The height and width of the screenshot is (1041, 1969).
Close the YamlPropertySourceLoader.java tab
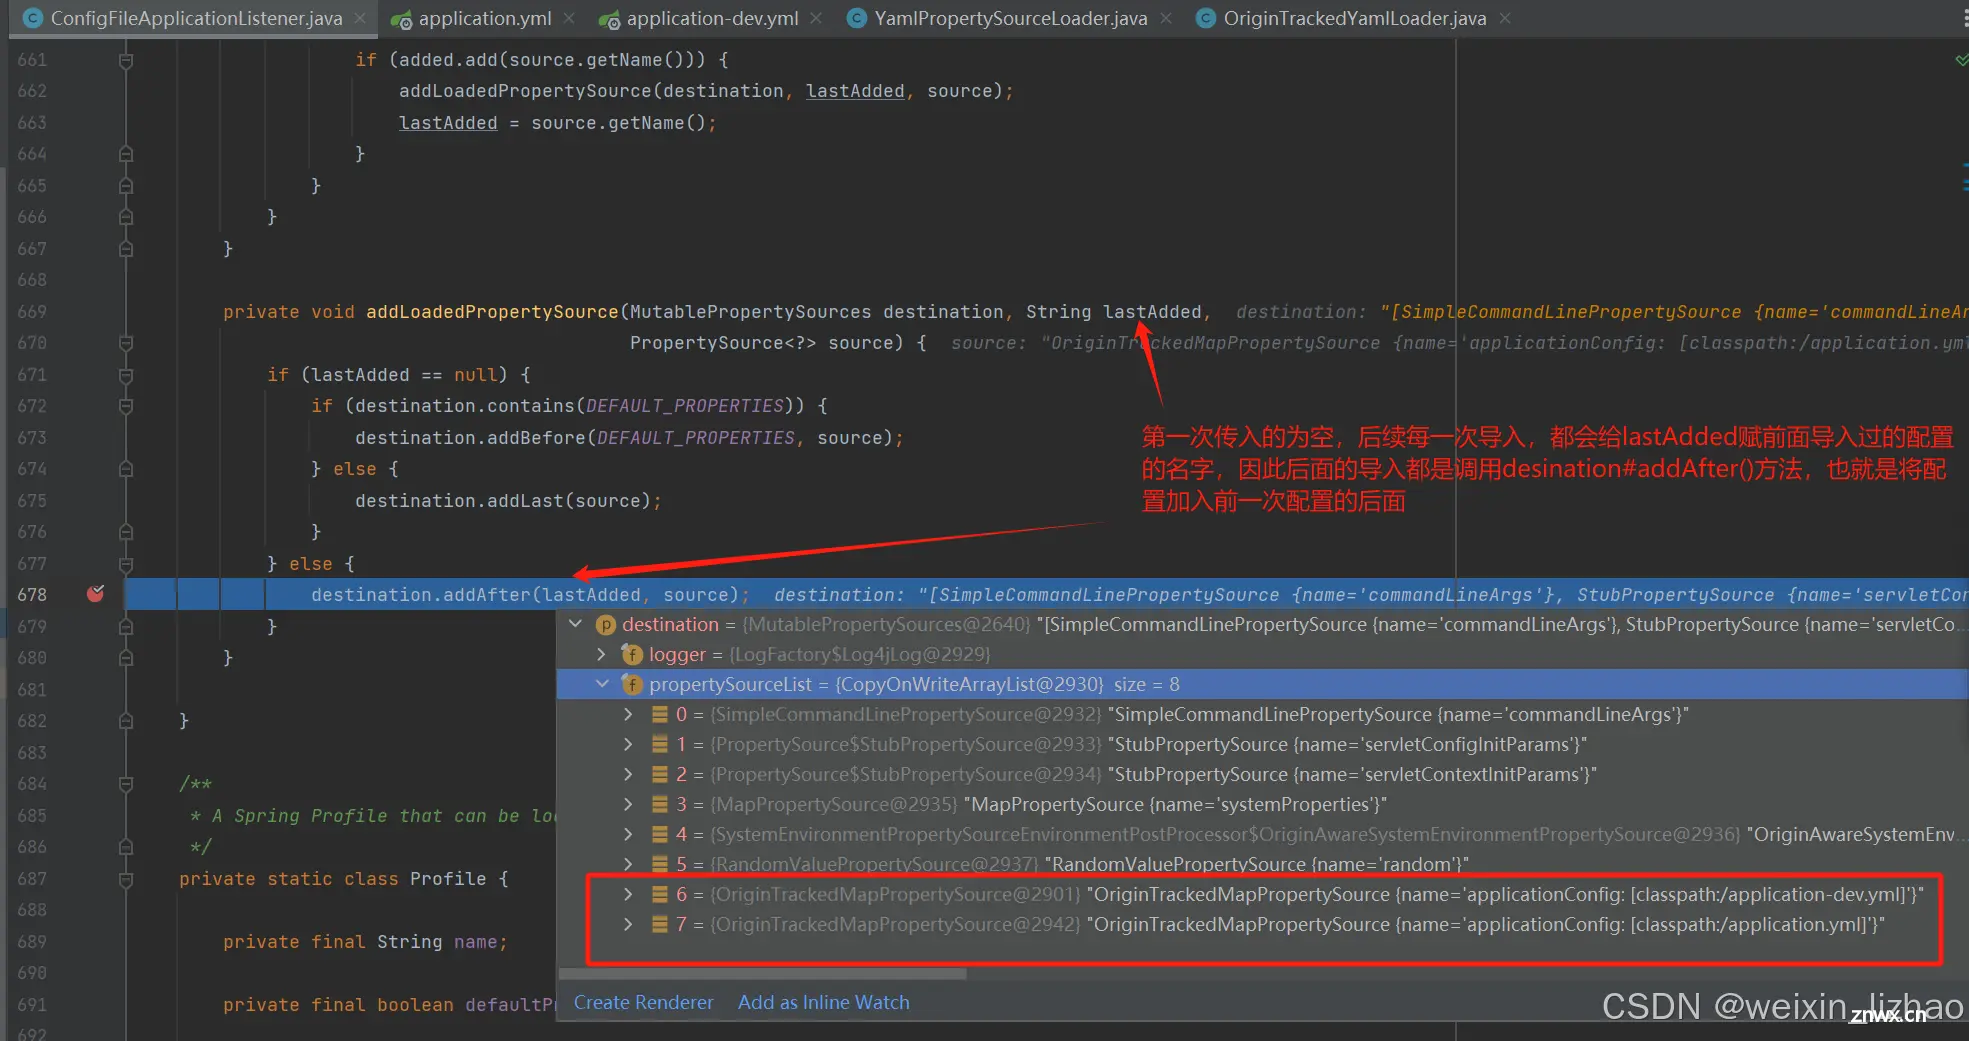[x=1165, y=18]
